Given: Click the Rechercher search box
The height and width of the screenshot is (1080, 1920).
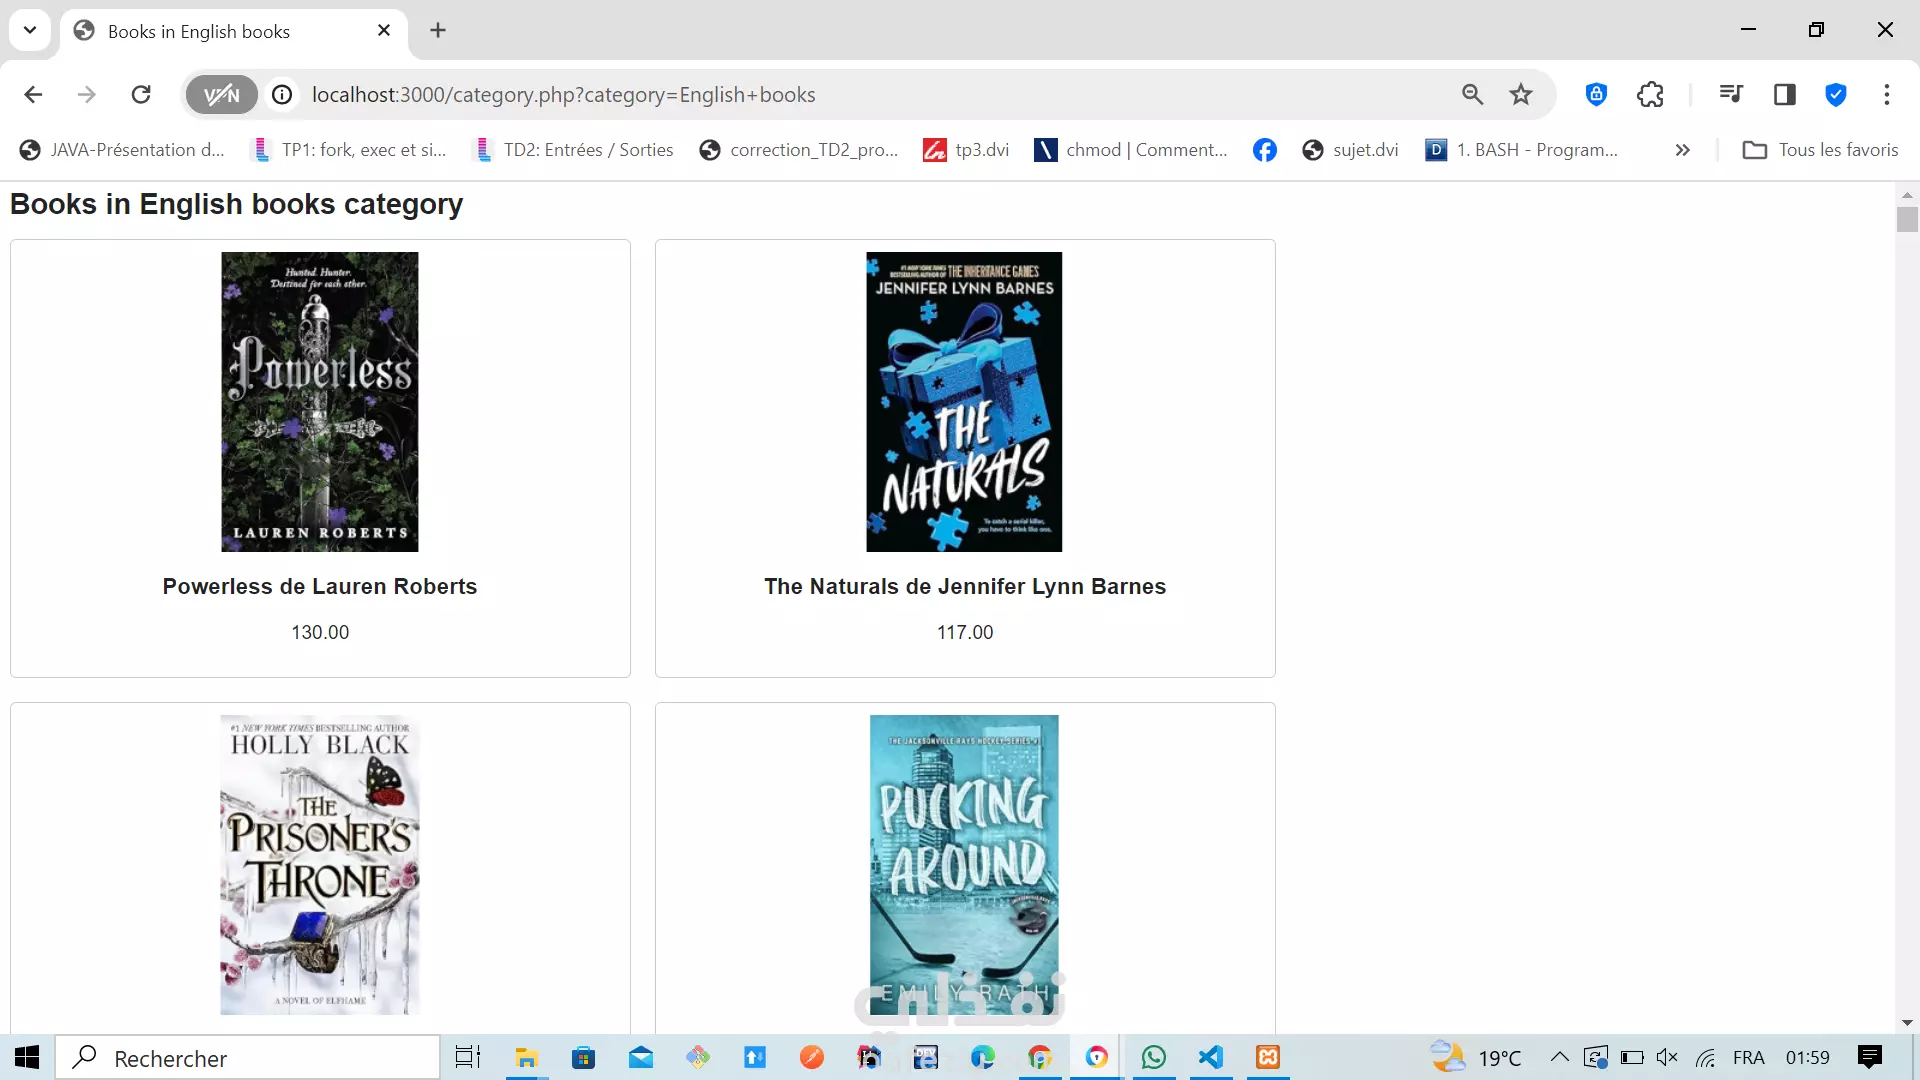Looking at the screenshot, I should (x=247, y=1058).
